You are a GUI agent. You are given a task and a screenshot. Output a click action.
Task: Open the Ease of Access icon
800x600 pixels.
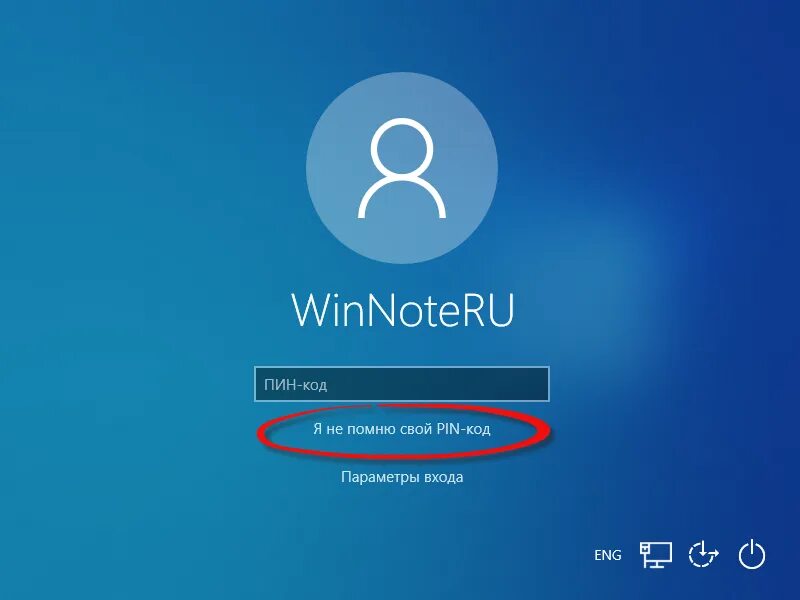(x=704, y=555)
